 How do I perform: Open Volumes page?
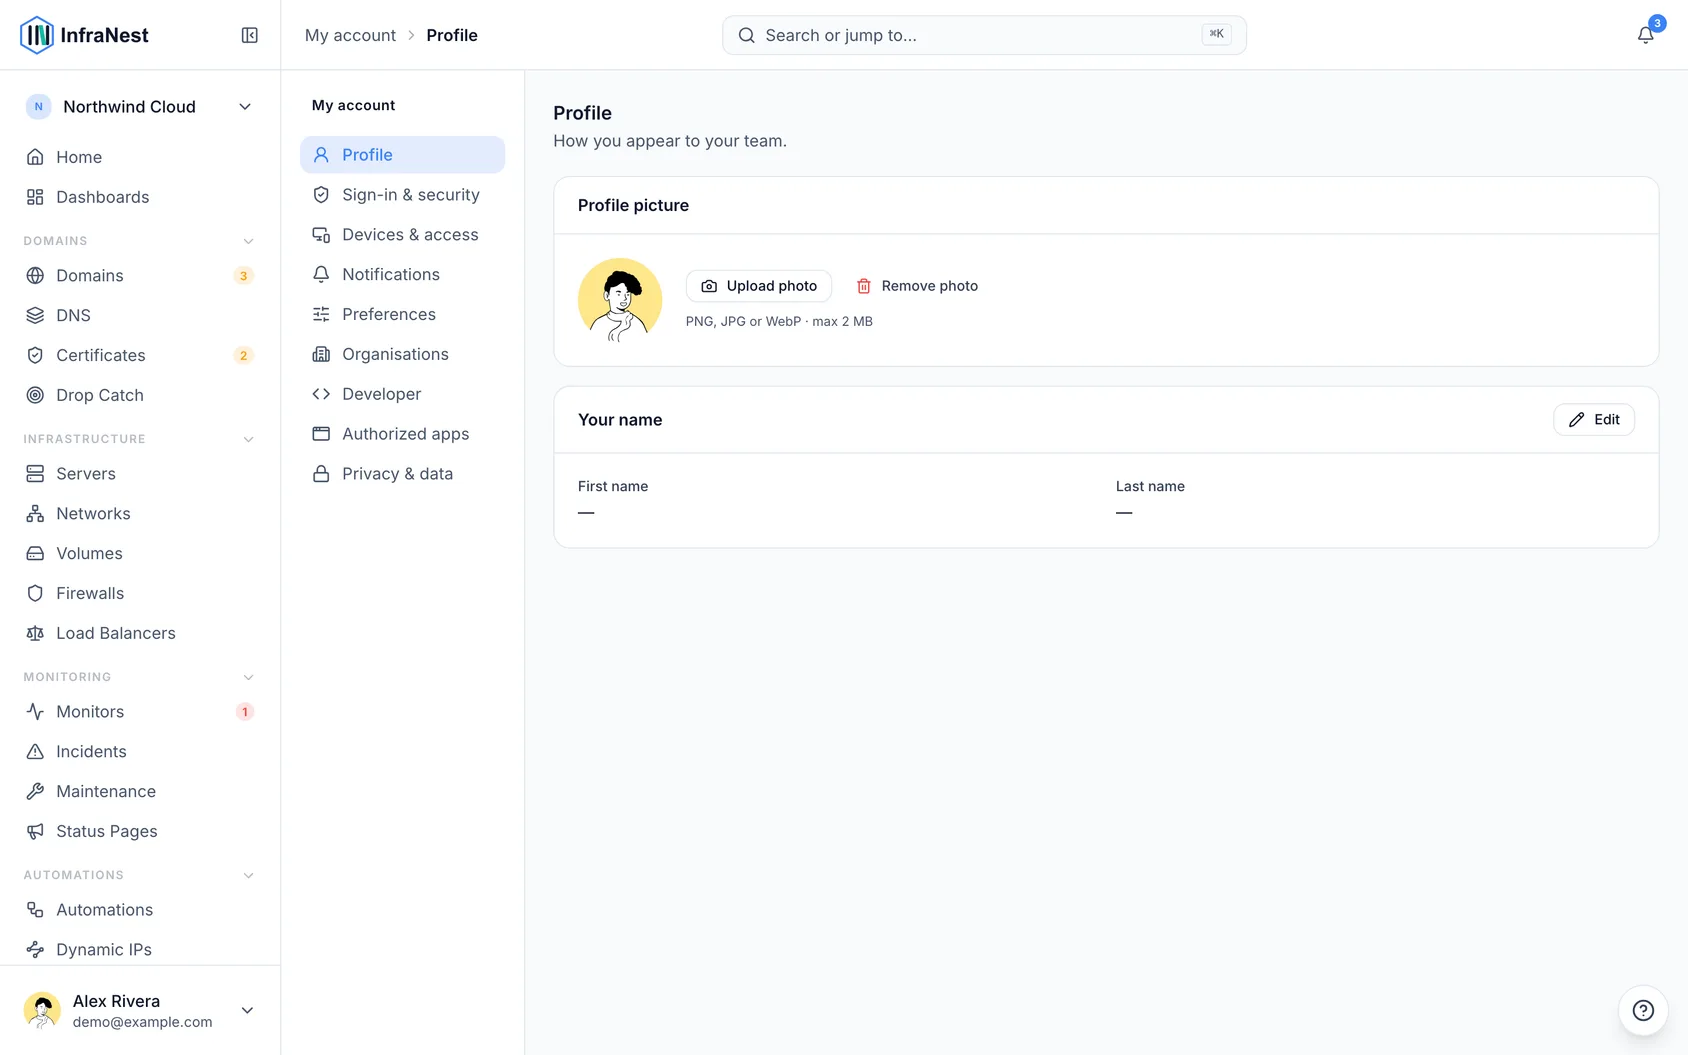coord(140,553)
